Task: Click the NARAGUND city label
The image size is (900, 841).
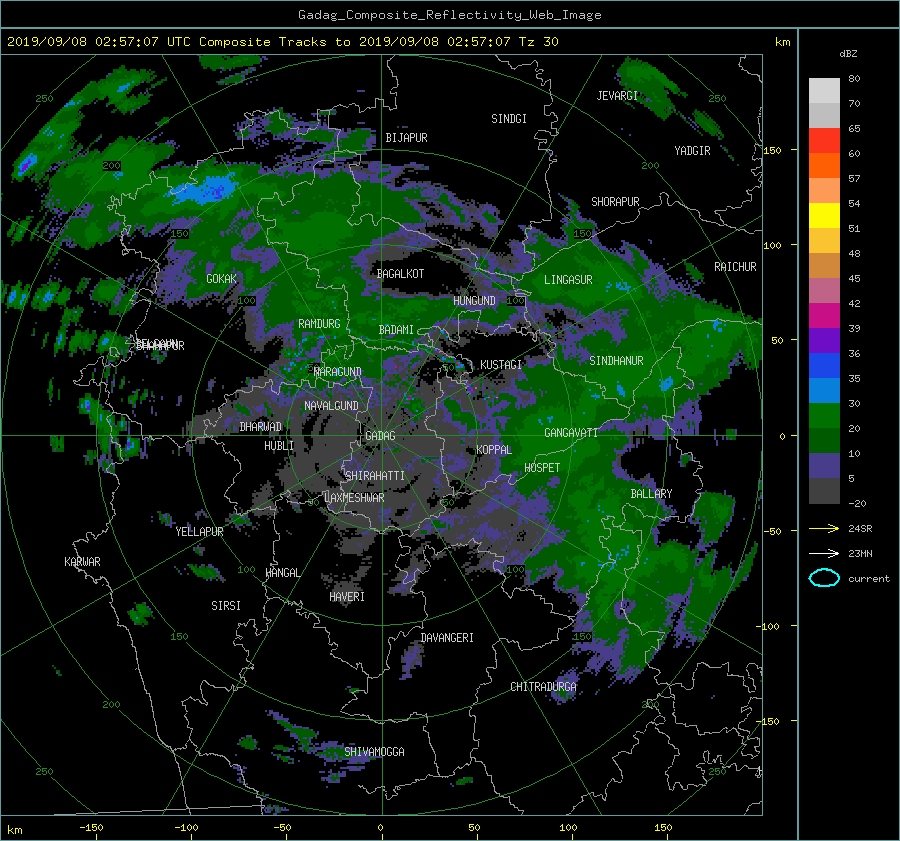Action: tap(338, 372)
